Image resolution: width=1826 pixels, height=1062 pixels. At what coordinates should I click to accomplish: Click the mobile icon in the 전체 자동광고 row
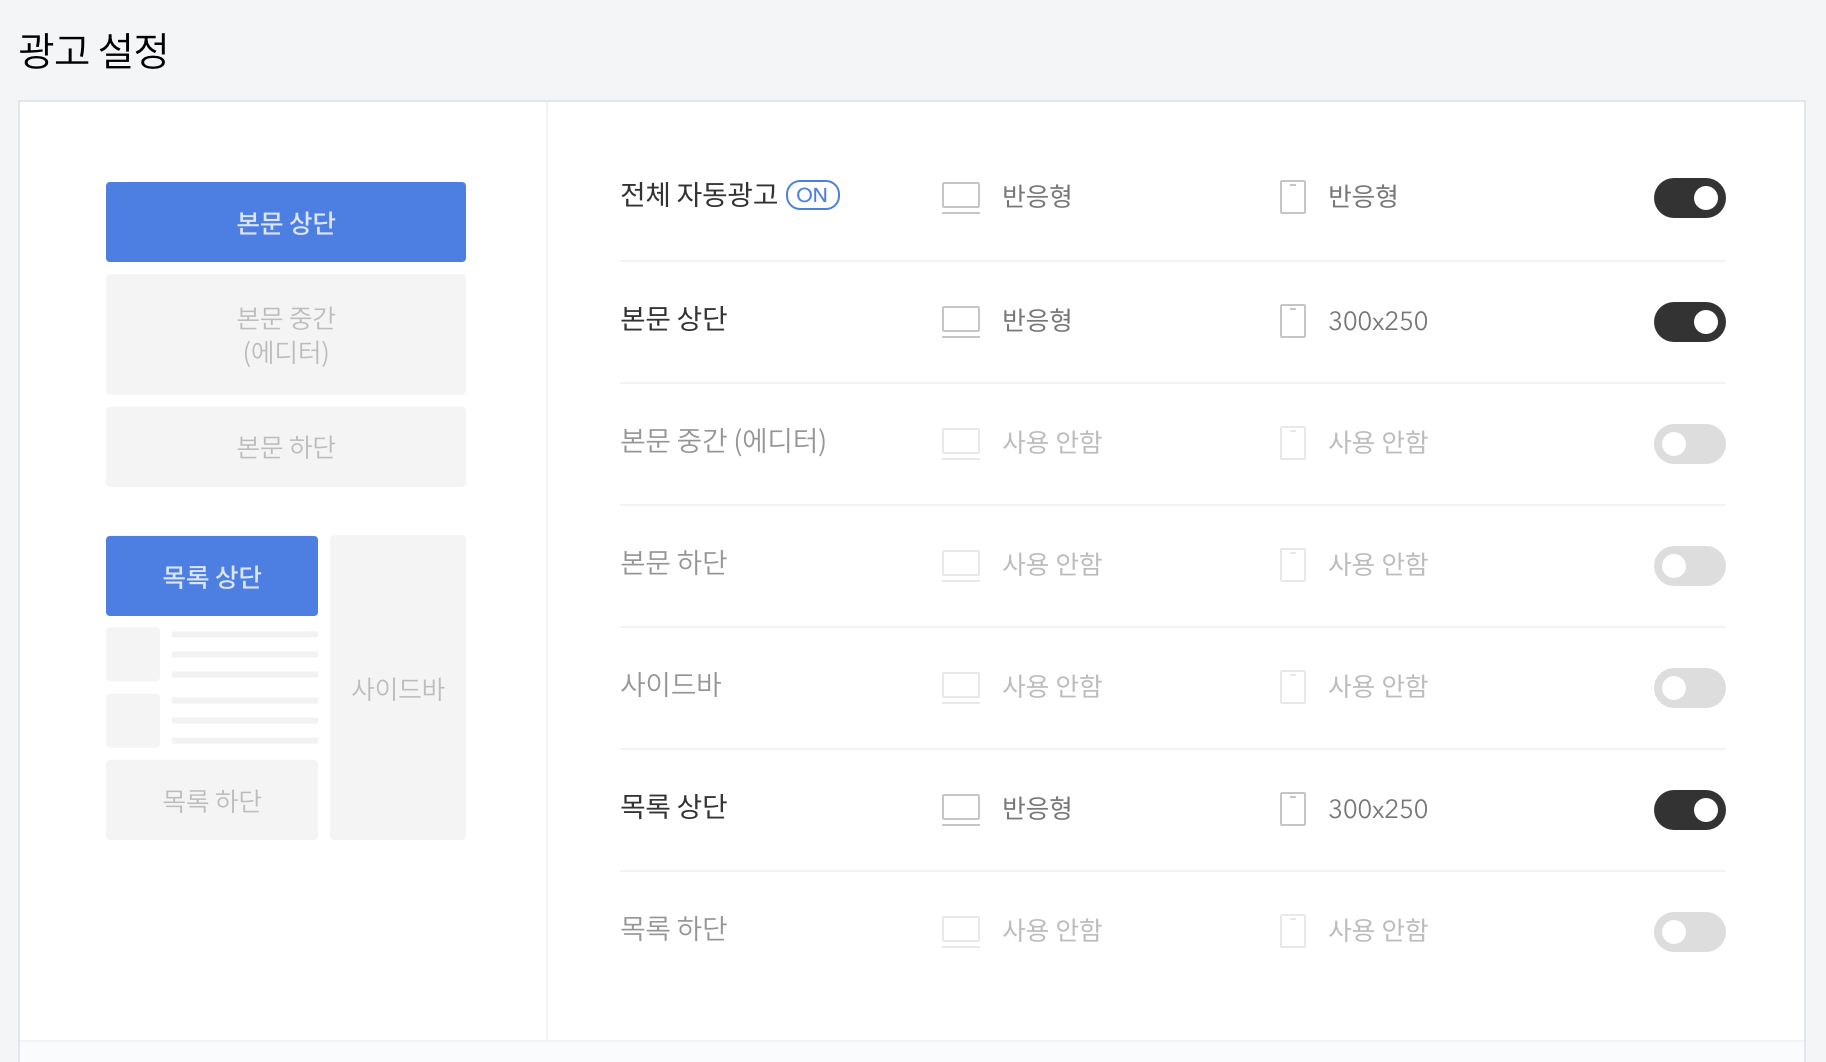[1291, 197]
